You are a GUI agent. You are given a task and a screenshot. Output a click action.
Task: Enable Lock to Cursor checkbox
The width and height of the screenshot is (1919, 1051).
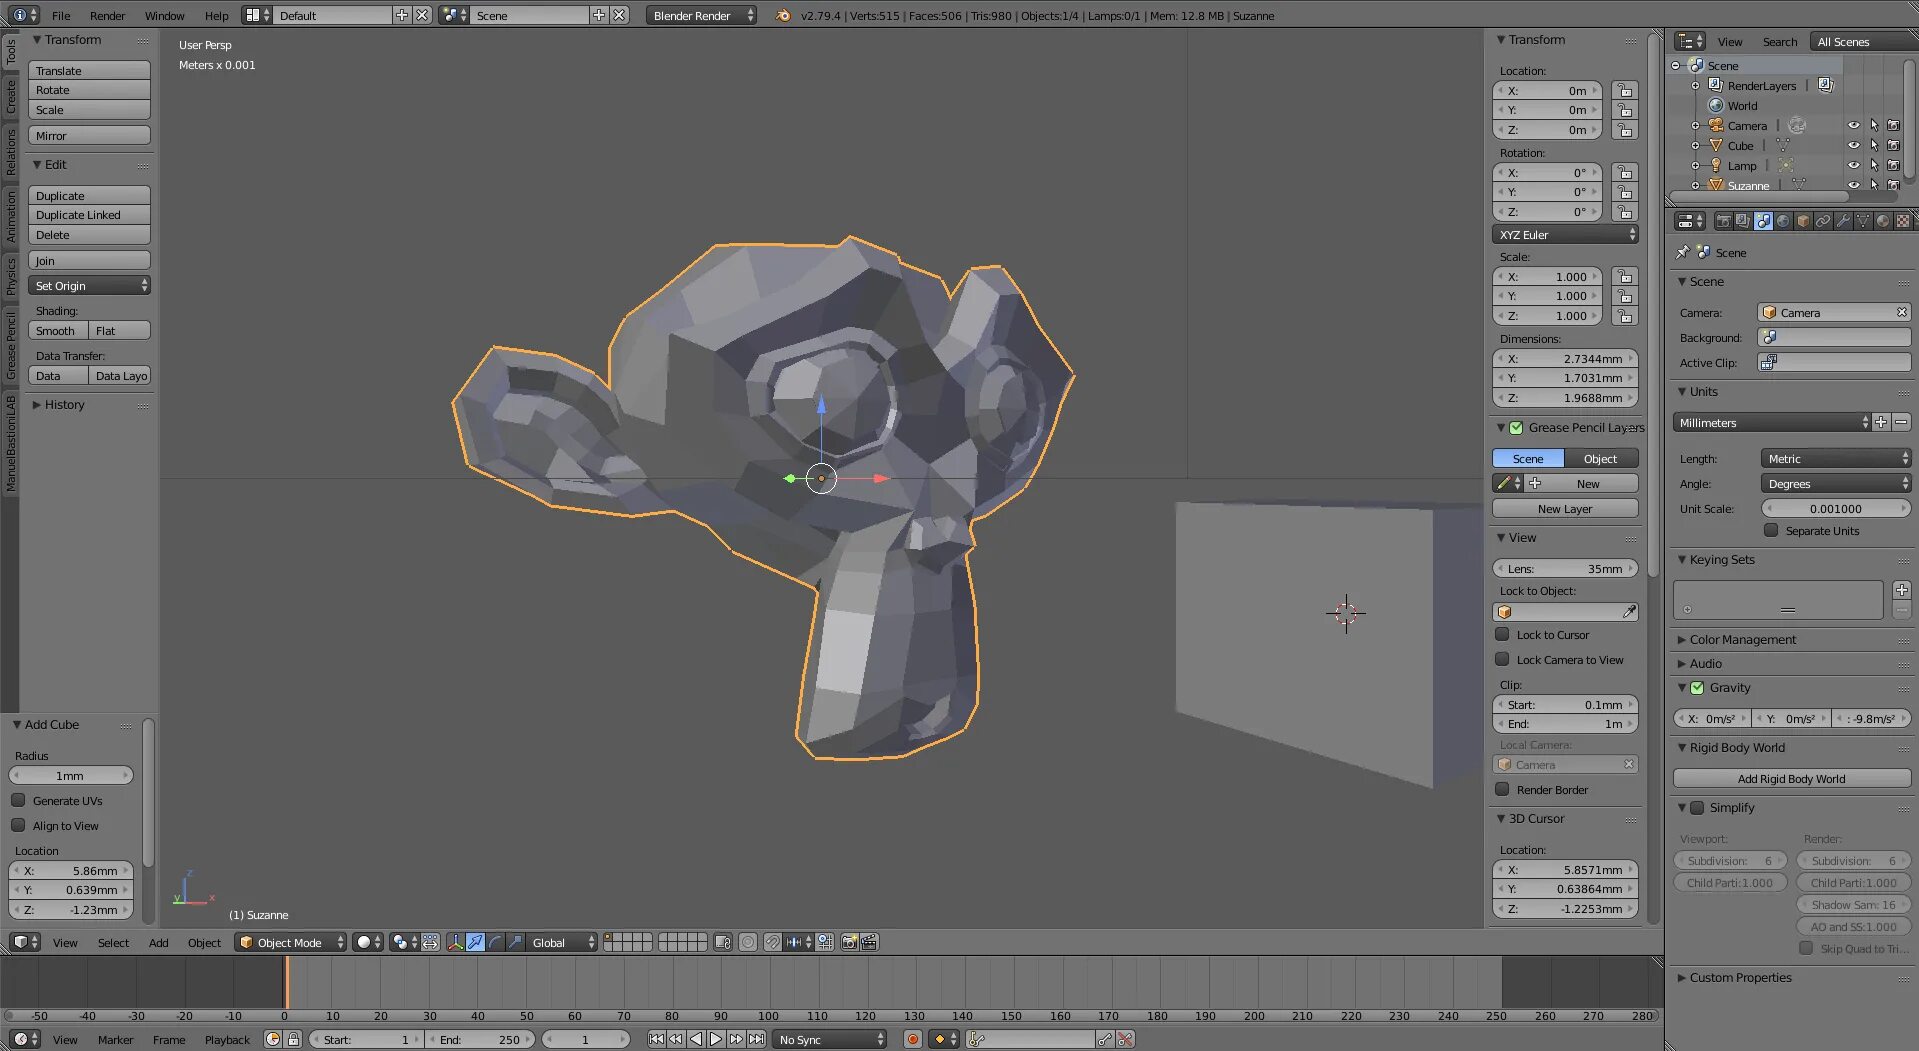tap(1502, 634)
